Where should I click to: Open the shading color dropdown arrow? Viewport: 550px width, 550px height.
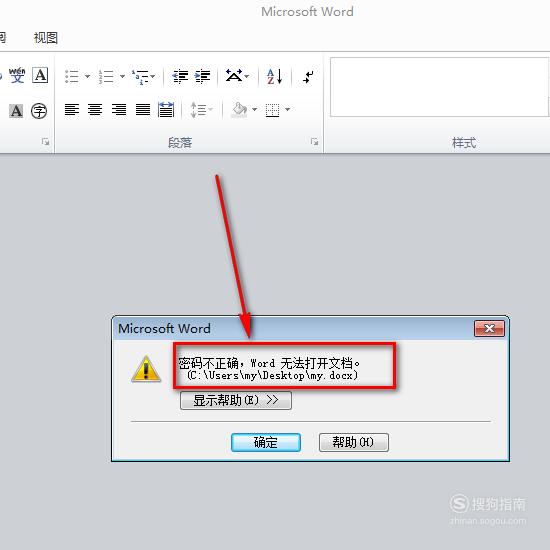coord(255,109)
